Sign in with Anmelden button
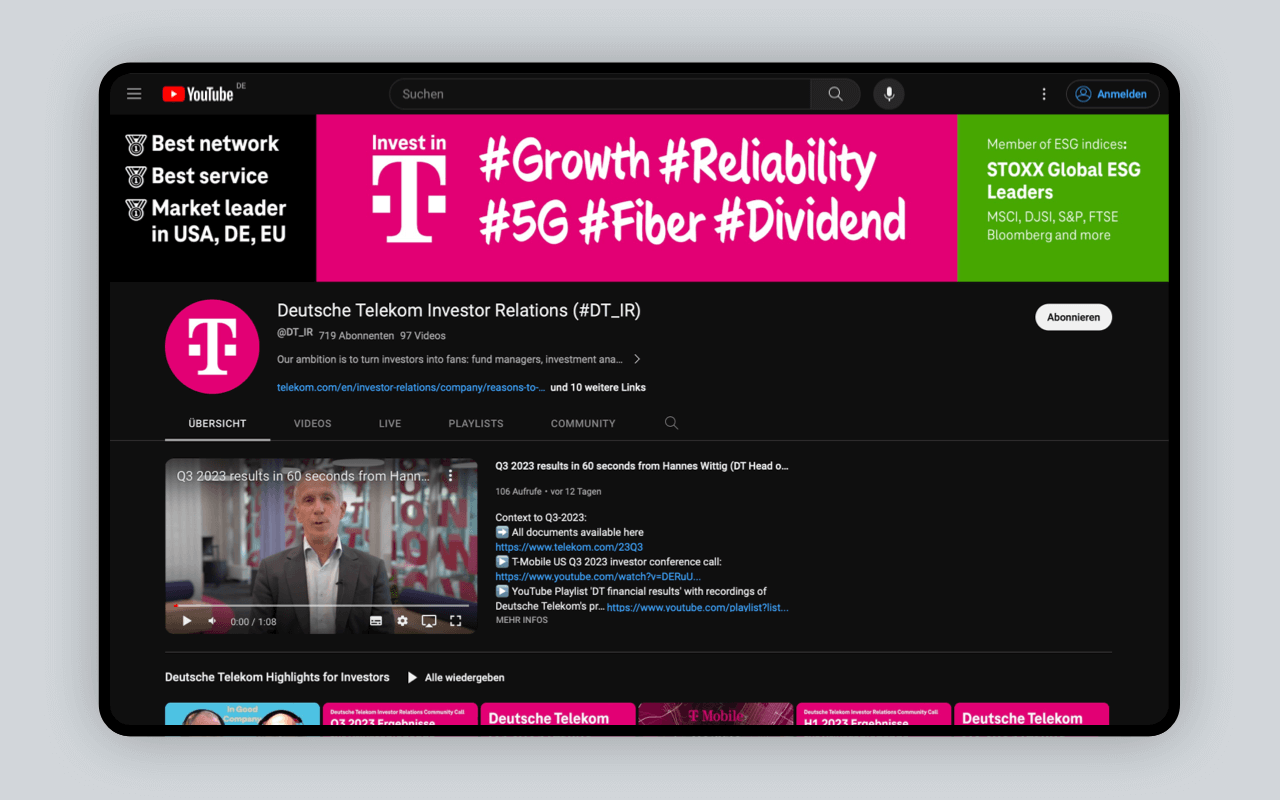This screenshot has width=1280, height=800. click(x=1112, y=94)
